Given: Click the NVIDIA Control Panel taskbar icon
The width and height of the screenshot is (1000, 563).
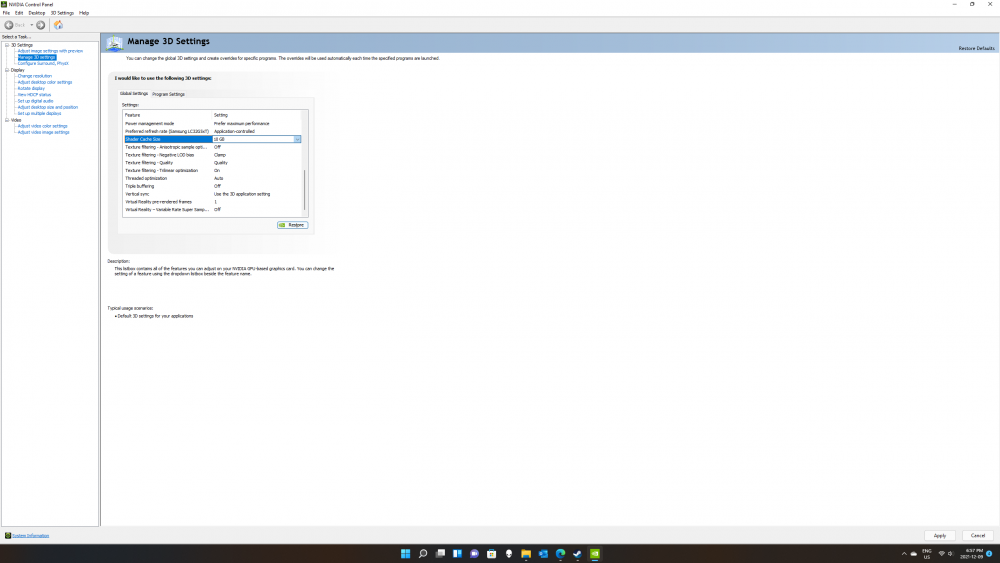Looking at the screenshot, I should pos(595,553).
